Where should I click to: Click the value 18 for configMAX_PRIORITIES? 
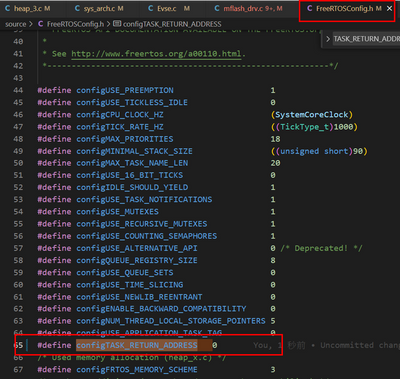(275, 139)
